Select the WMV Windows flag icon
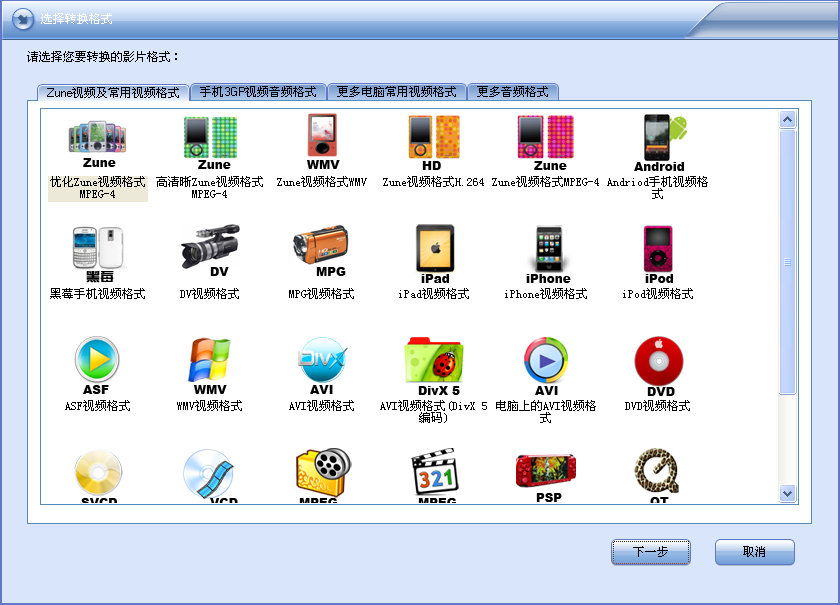This screenshot has height=605, width=840. [209, 367]
